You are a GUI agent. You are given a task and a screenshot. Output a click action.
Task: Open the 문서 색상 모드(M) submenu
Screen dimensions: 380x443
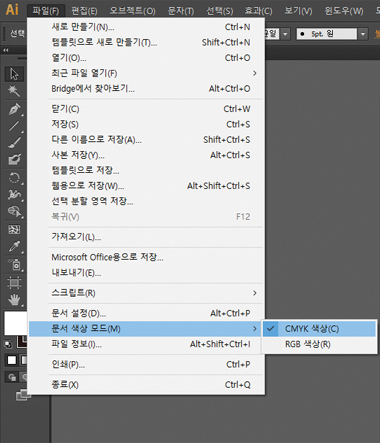[147, 329]
